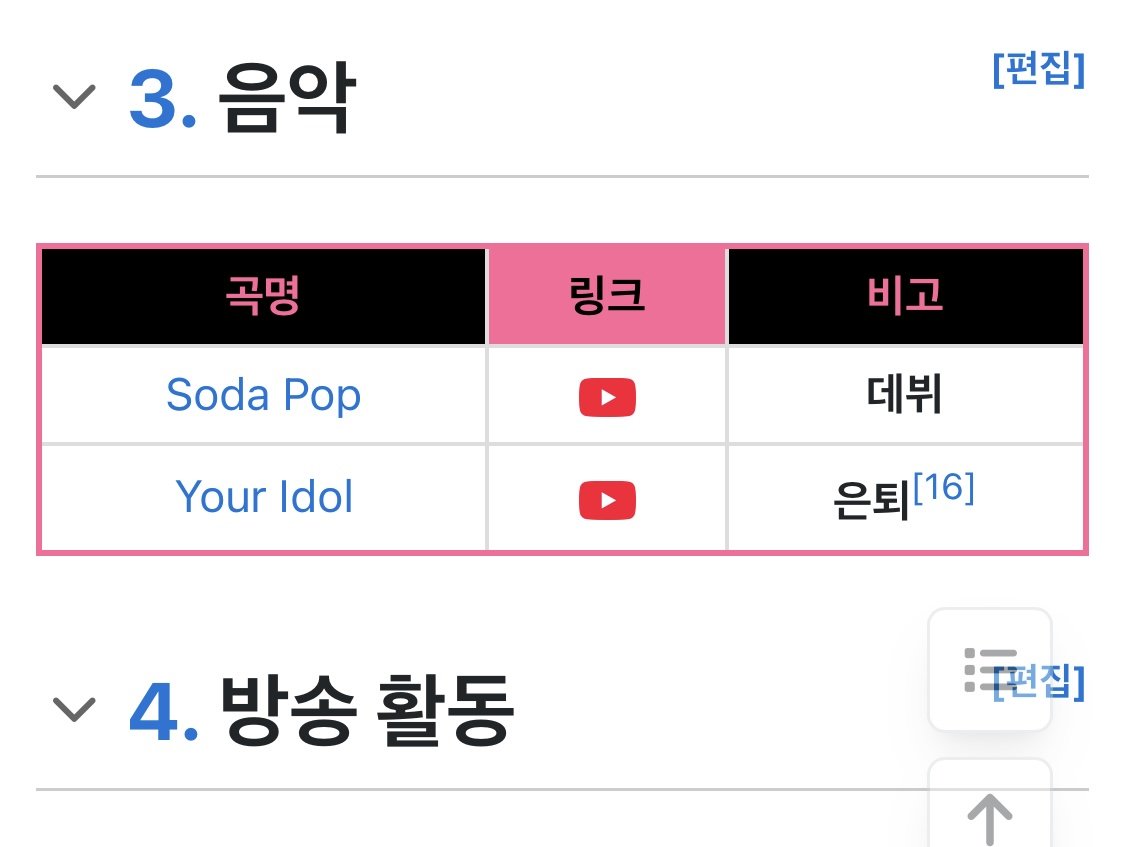Open the floating table of contents button
1125x847 pixels.
(989, 670)
